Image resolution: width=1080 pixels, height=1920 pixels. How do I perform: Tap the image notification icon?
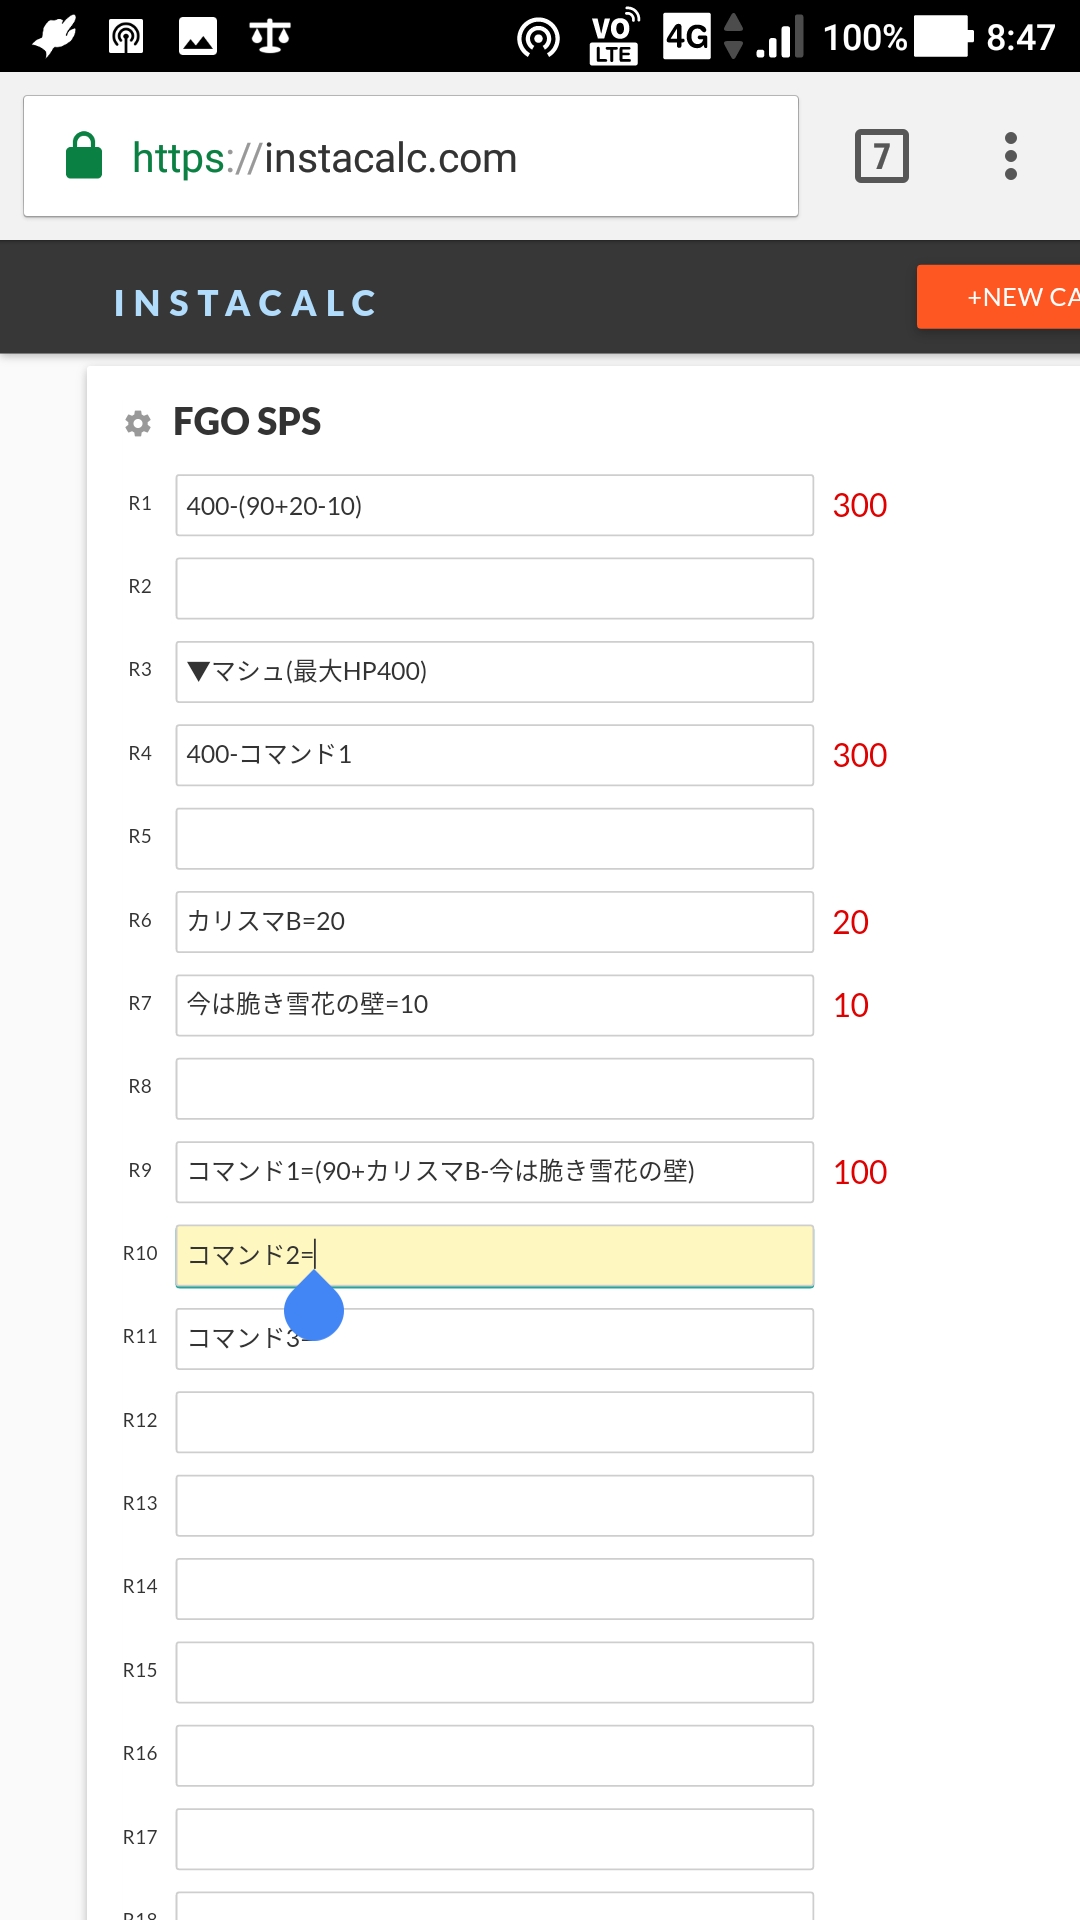click(x=198, y=37)
